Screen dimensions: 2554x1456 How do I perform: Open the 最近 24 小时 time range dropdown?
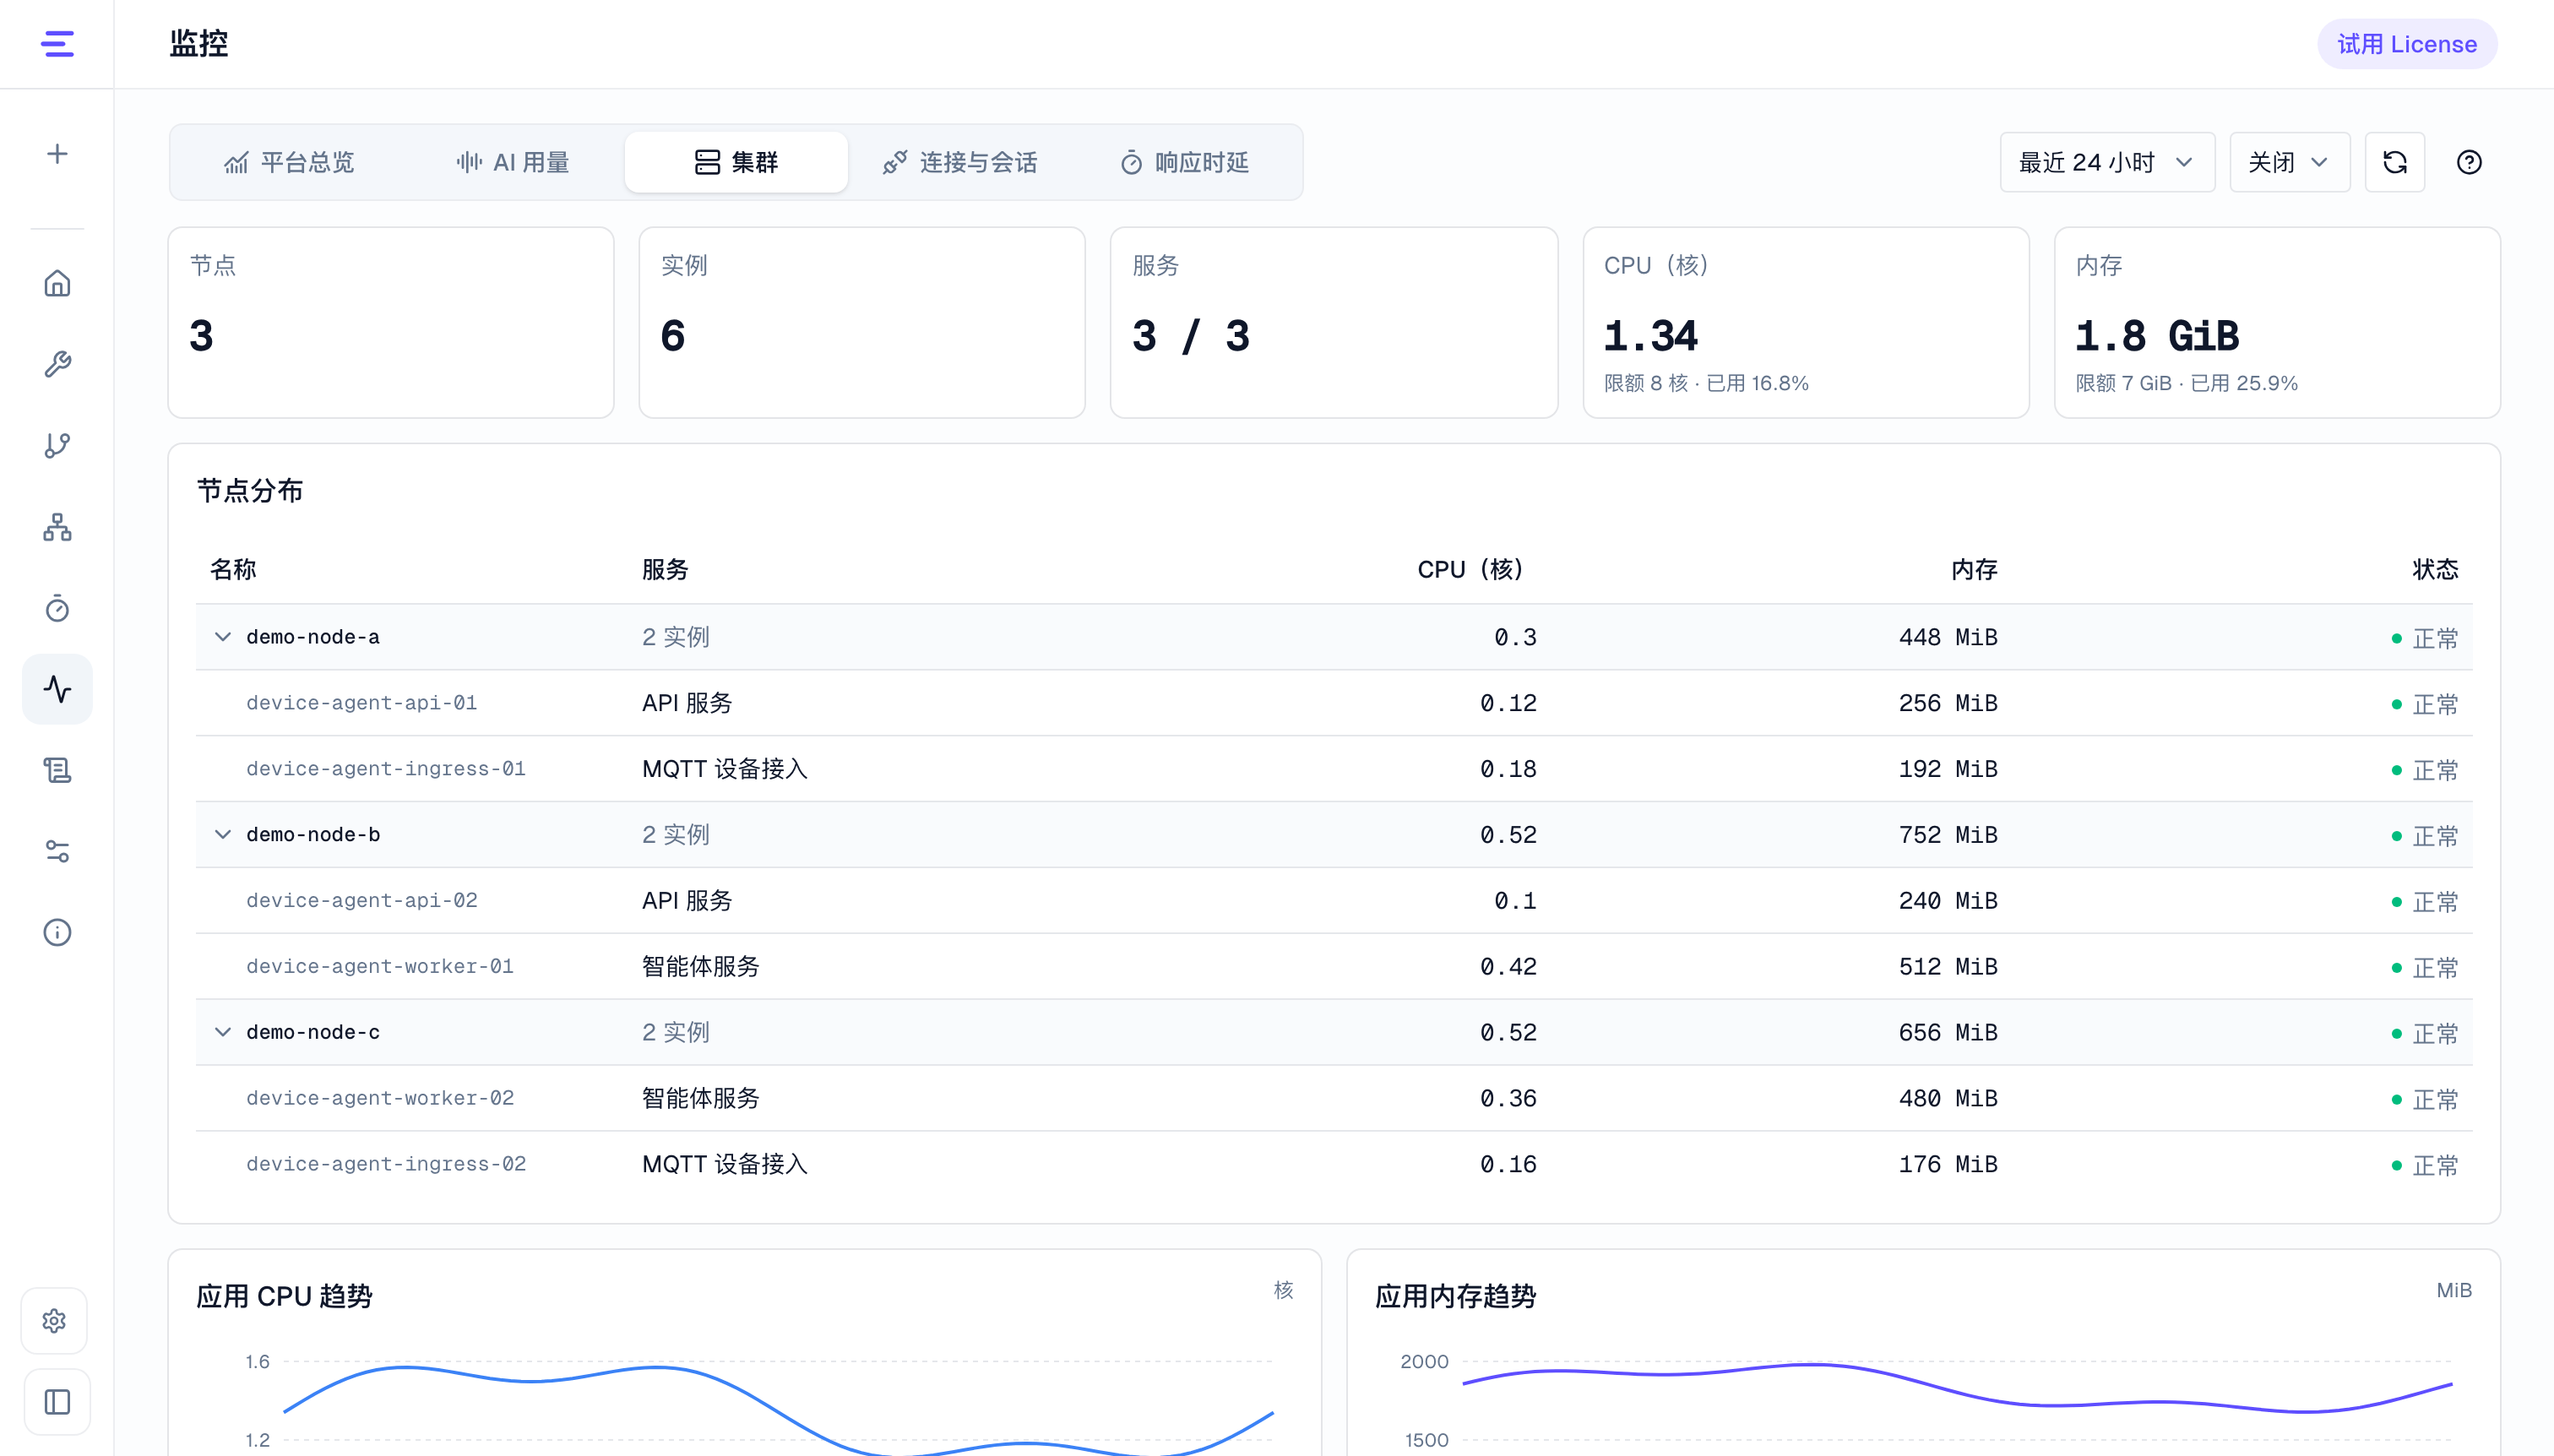click(2107, 162)
